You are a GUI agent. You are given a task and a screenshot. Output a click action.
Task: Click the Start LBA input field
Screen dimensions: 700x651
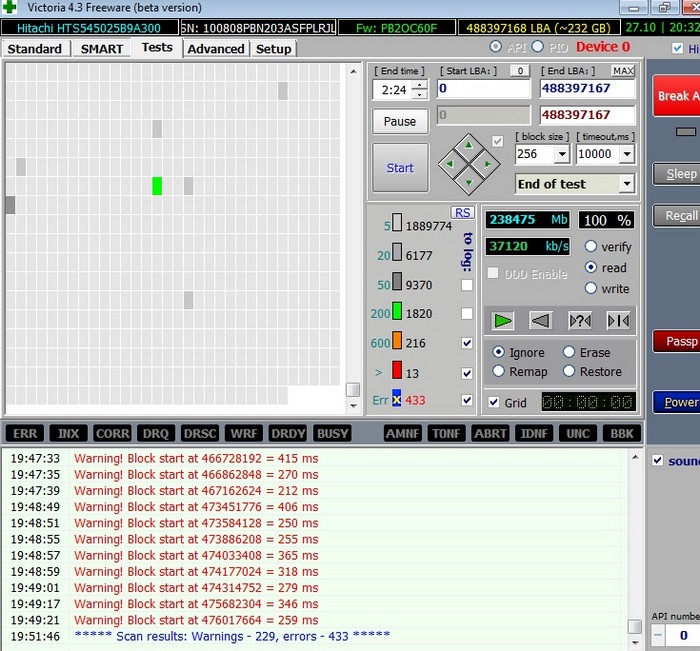[x=483, y=89]
